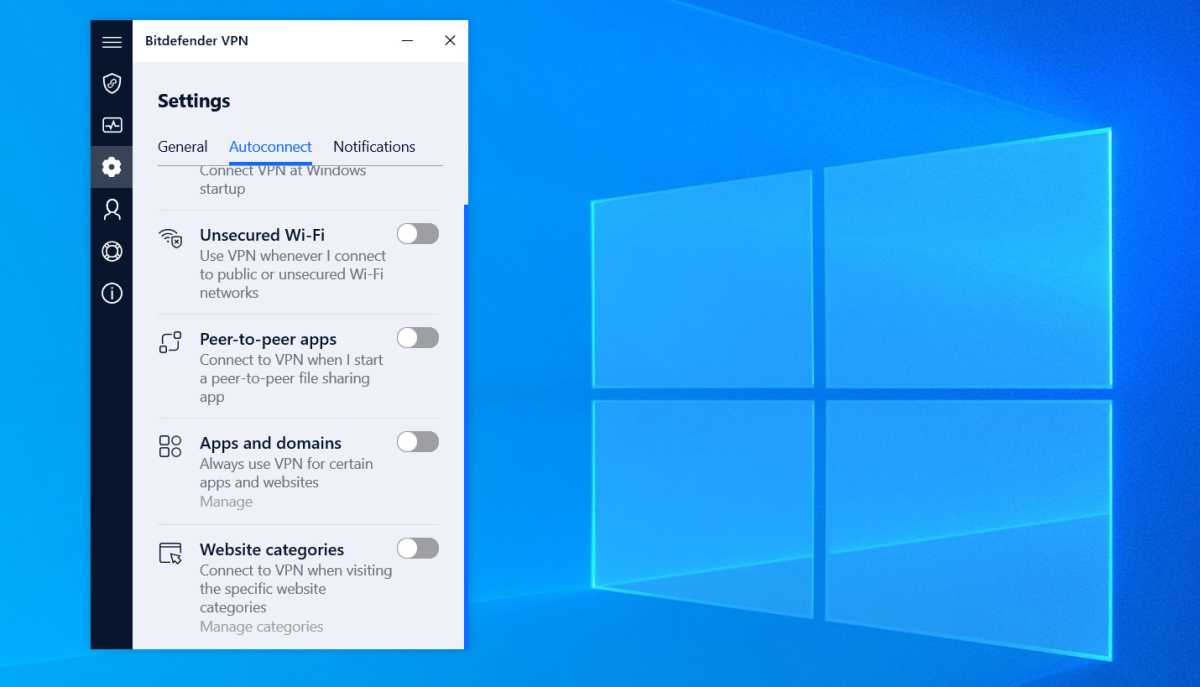The image size is (1200, 687).
Task: Open the About info icon
Action: tap(112, 293)
